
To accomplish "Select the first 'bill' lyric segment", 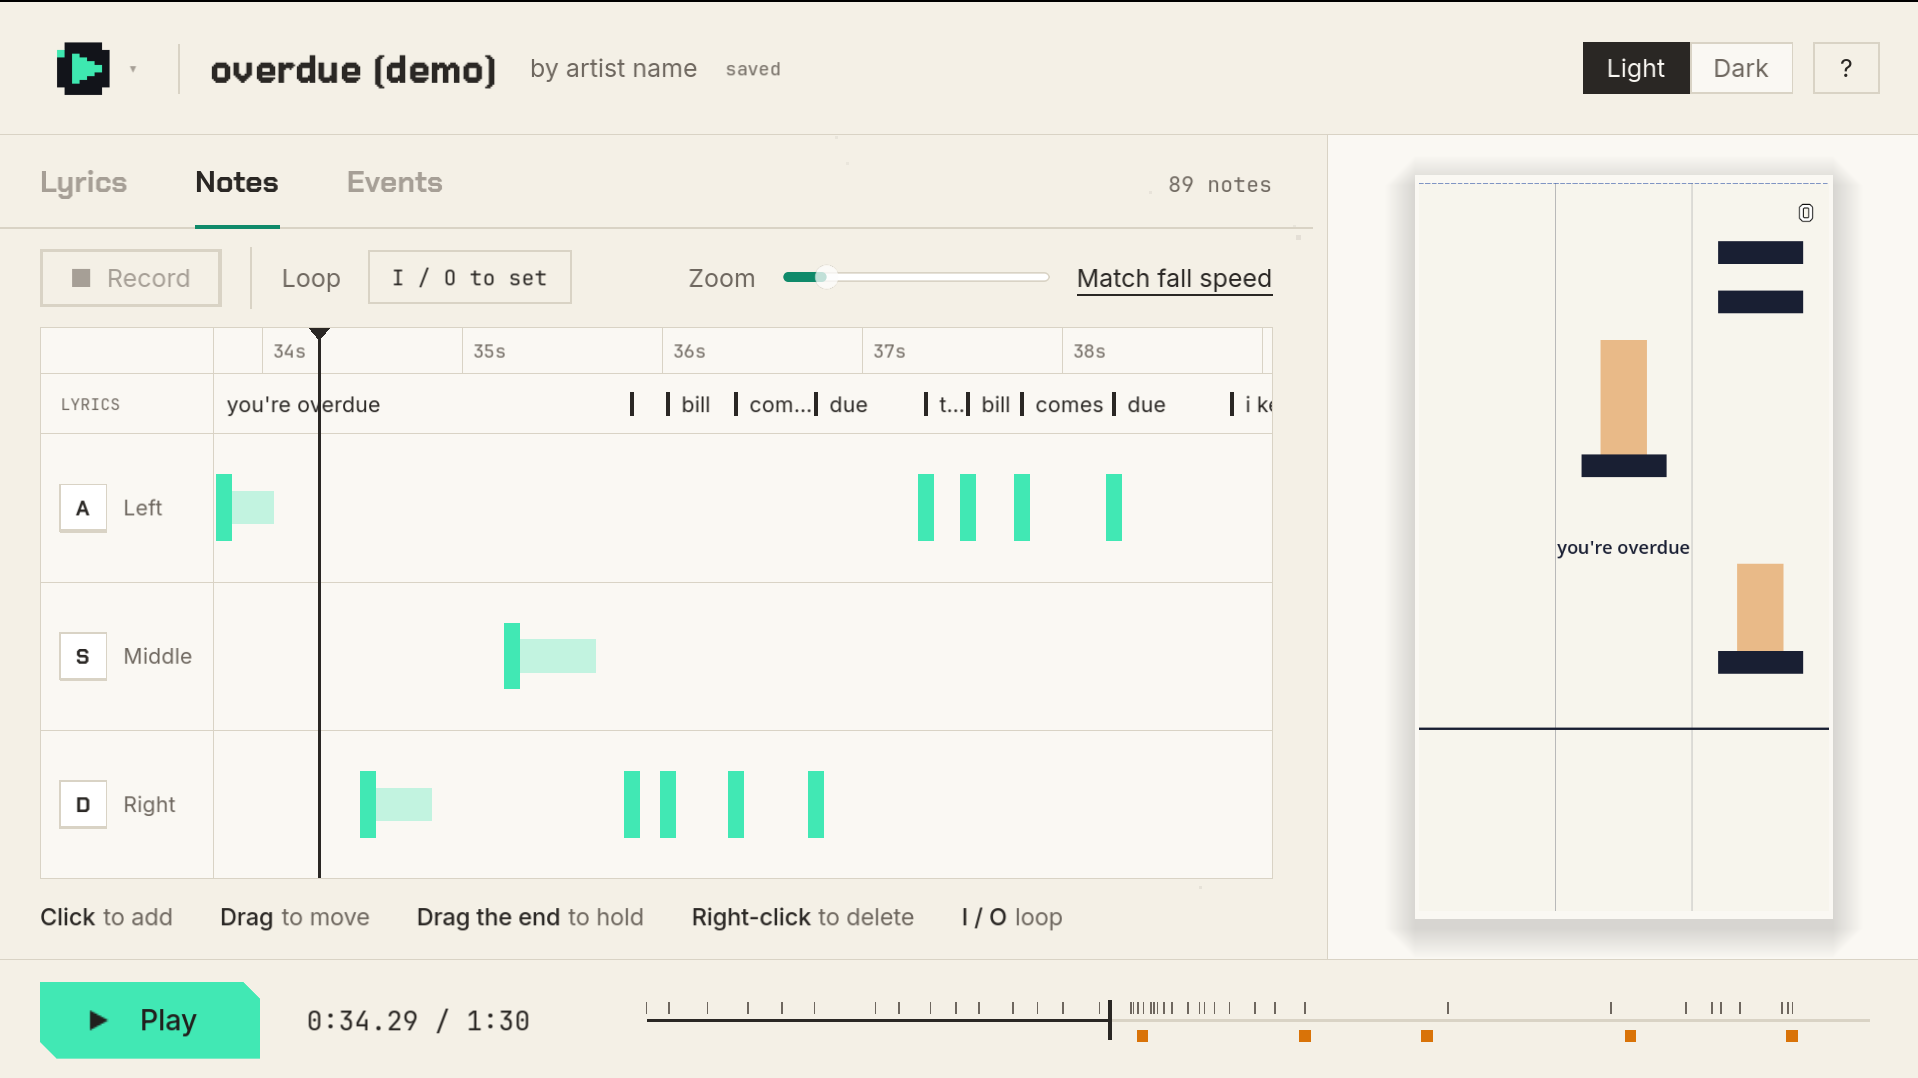I will point(695,404).
